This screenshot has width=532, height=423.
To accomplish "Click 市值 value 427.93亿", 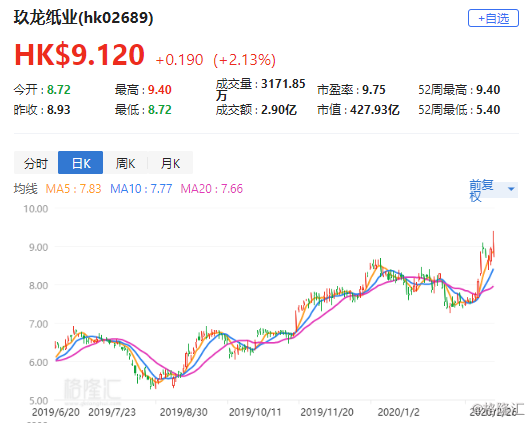I will tap(375, 110).
